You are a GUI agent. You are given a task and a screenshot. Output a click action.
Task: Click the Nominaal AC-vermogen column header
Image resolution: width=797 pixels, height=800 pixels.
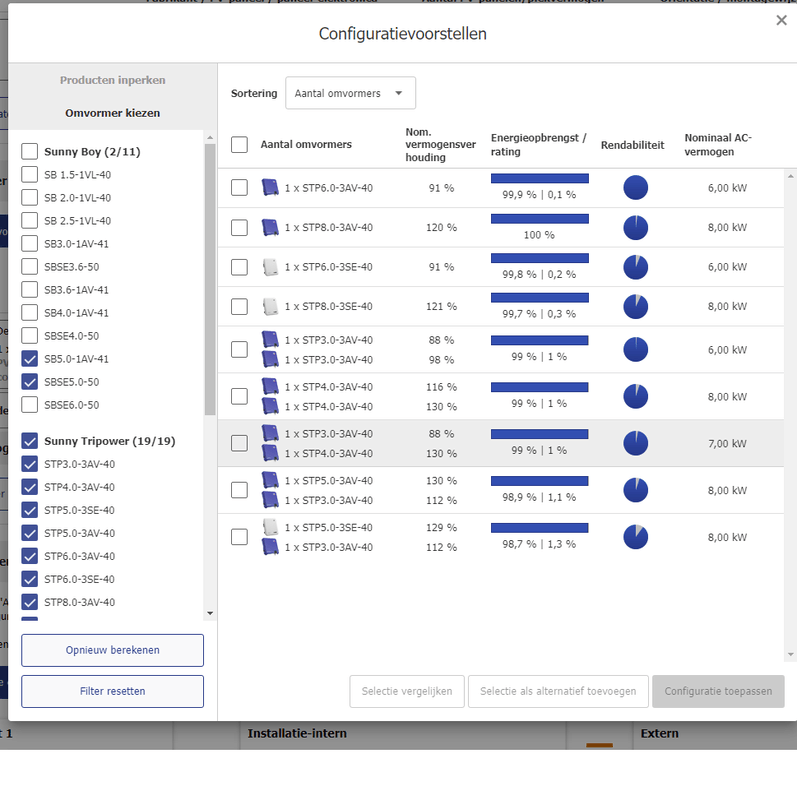(717, 144)
